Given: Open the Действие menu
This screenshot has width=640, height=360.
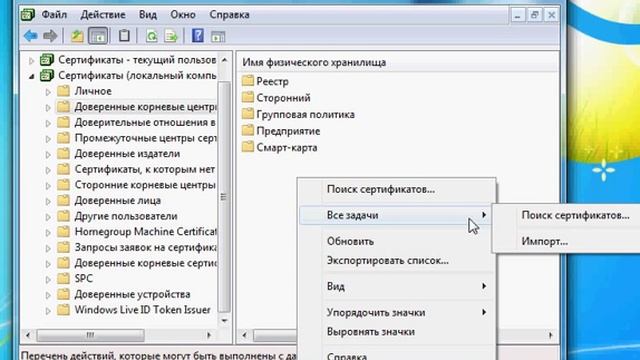Looking at the screenshot, I should click(102, 15).
